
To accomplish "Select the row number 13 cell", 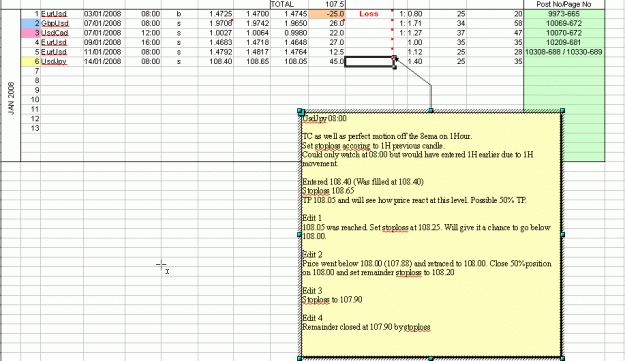I will pos(30,129).
